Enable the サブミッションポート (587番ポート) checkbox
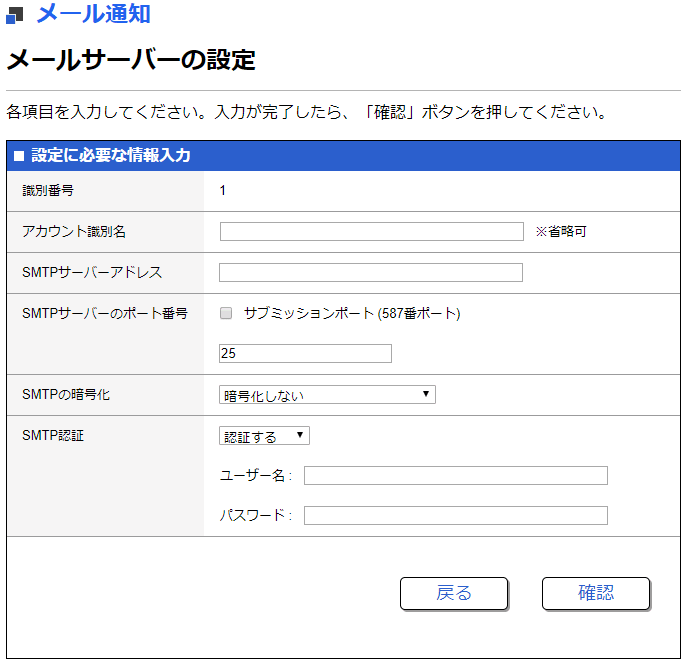688x665 pixels. [x=226, y=313]
